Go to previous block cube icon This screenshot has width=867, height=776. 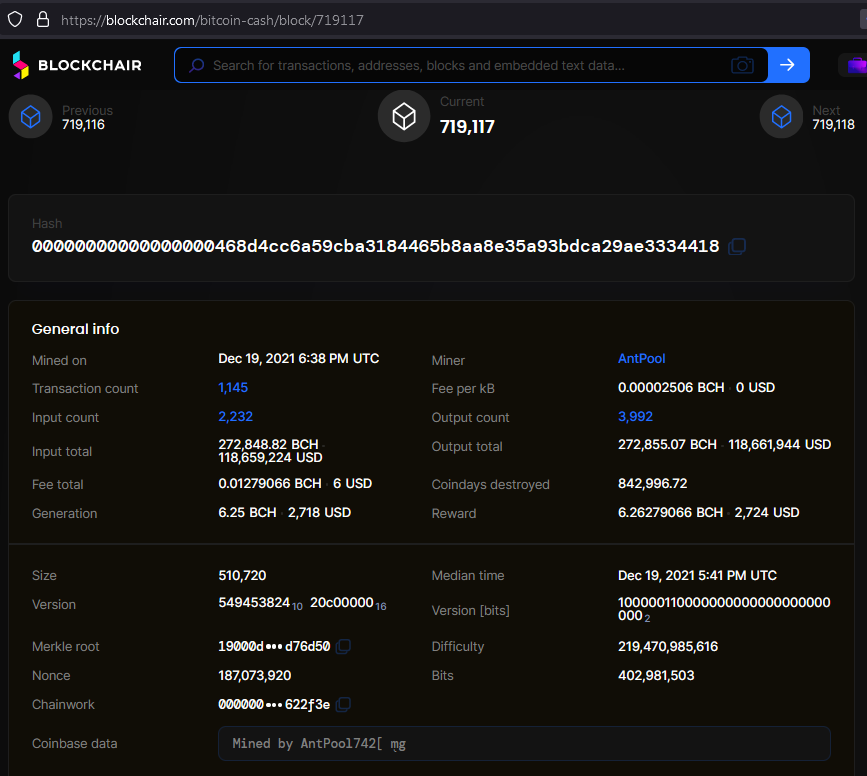[30, 117]
